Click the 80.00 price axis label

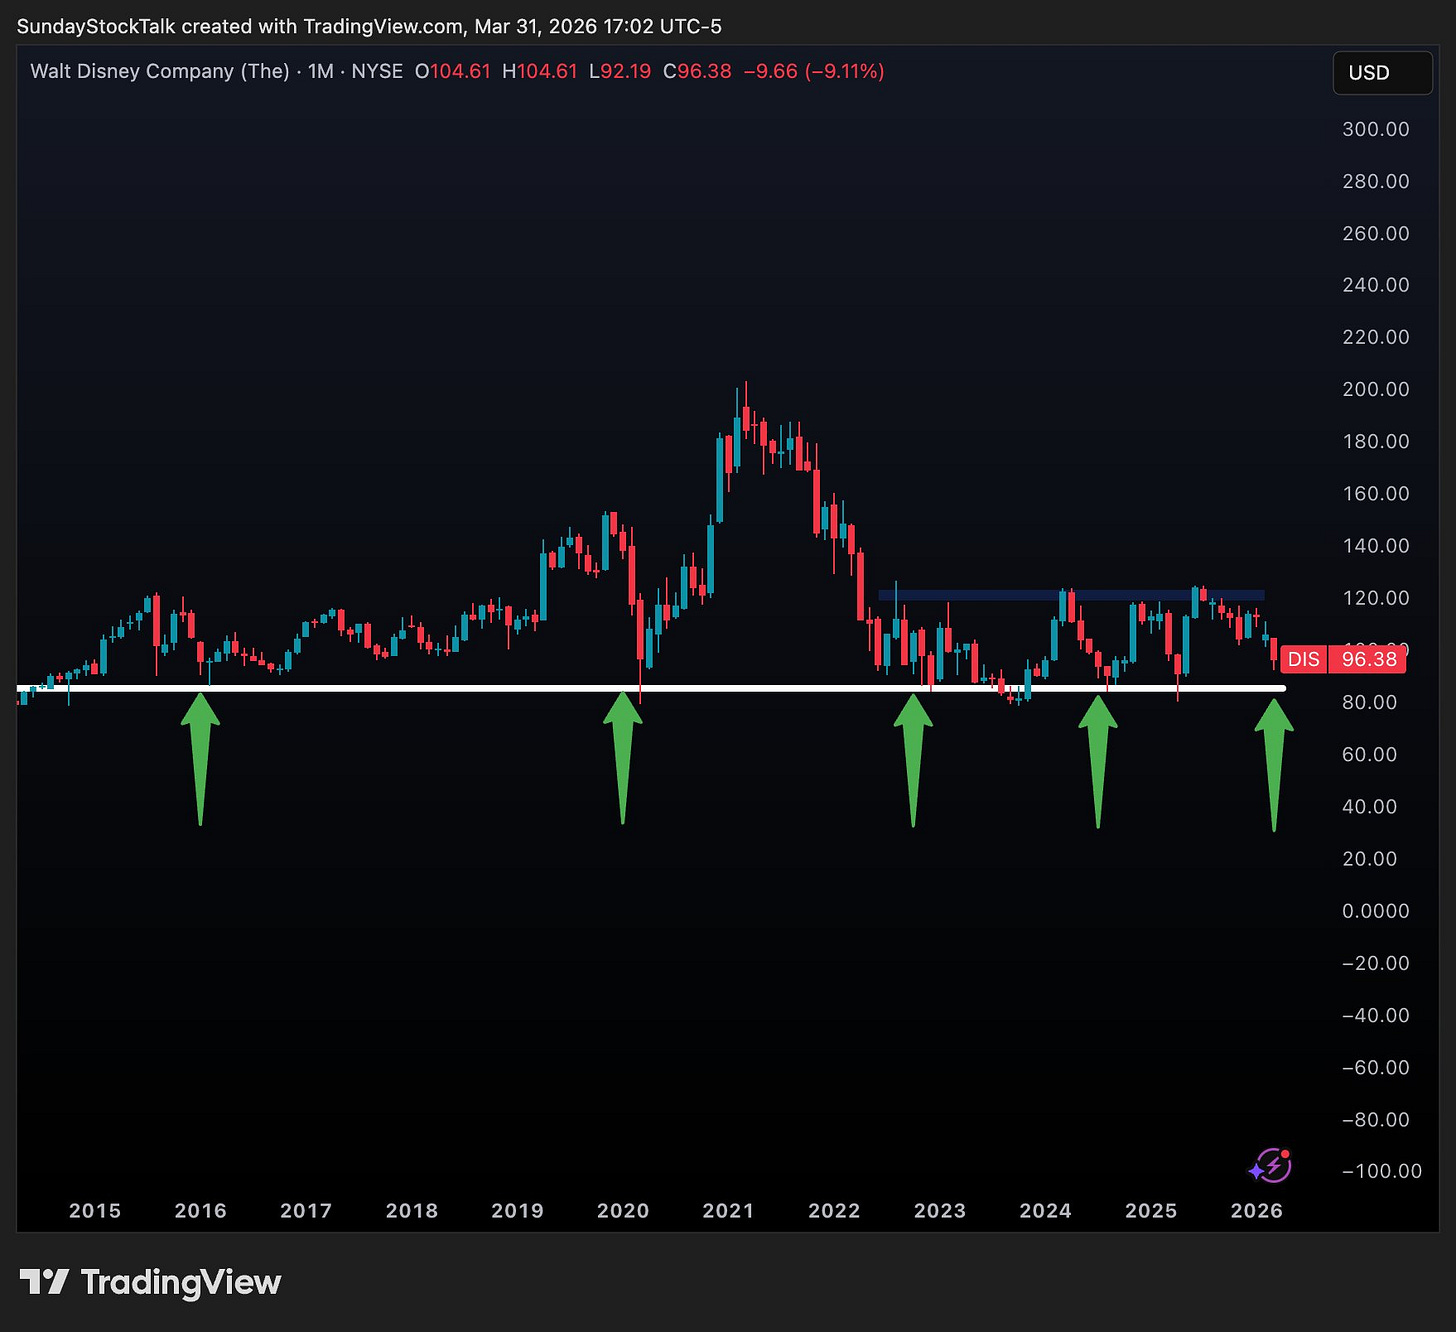pyautogui.click(x=1369, y=702)
